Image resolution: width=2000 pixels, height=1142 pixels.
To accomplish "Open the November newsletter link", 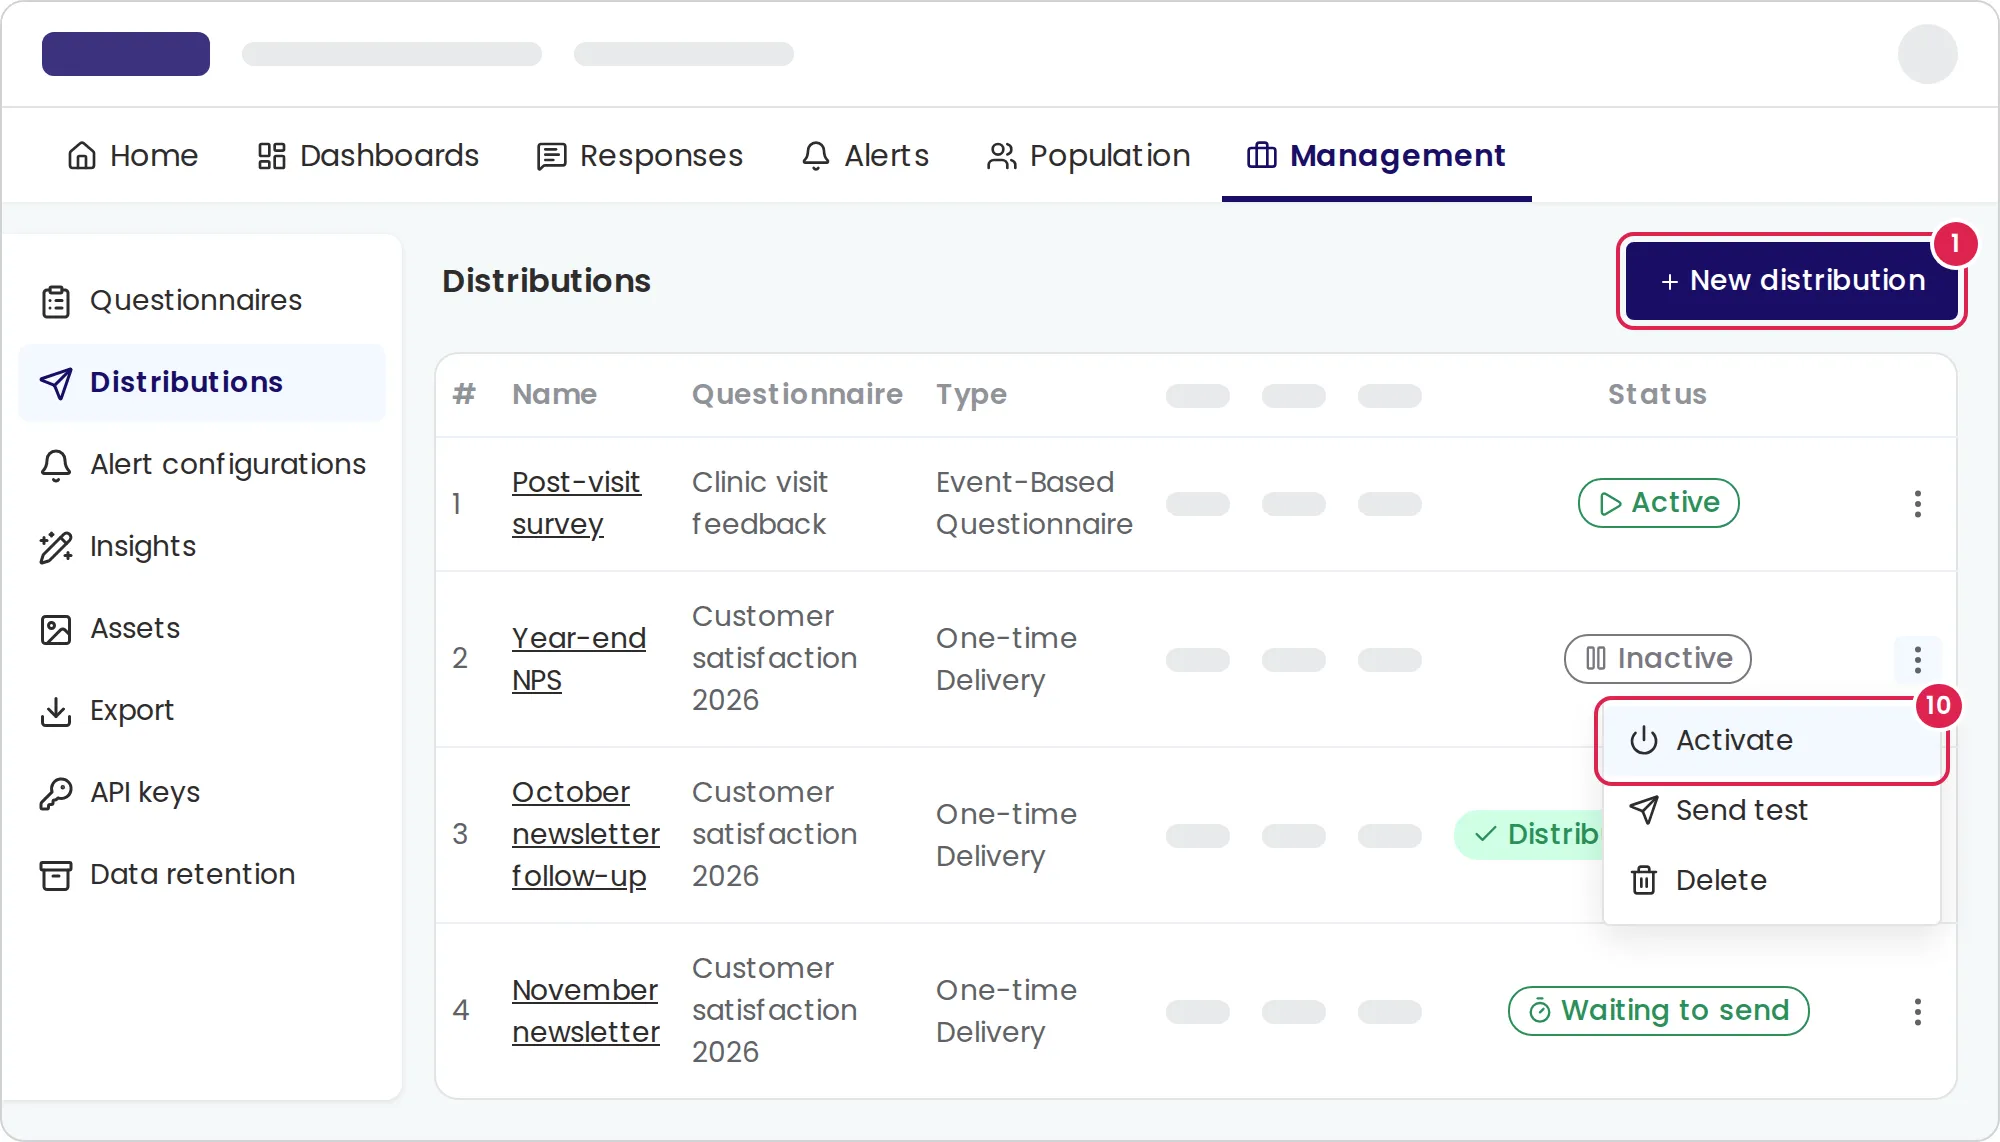I will point(586,1011).
